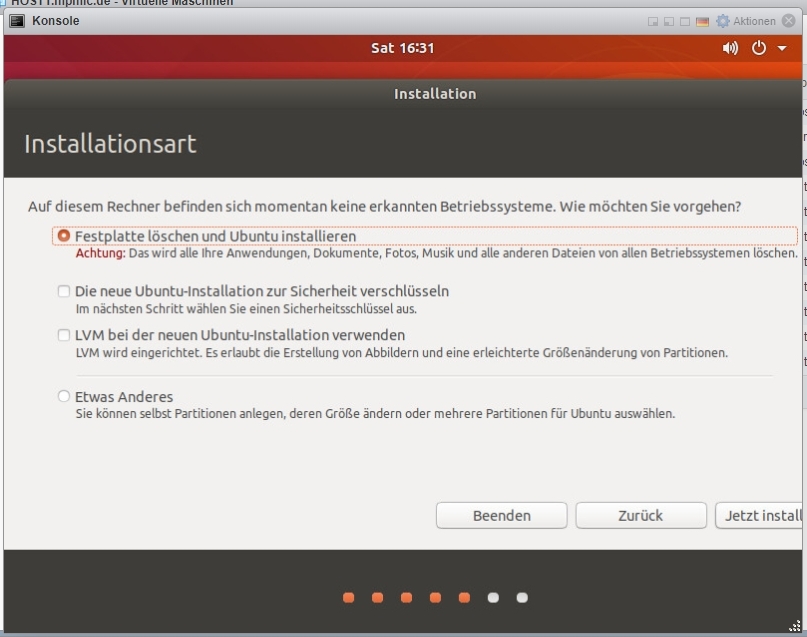
Task: Open the Sat 16:31 clock menu
Action: coord(402,48)
